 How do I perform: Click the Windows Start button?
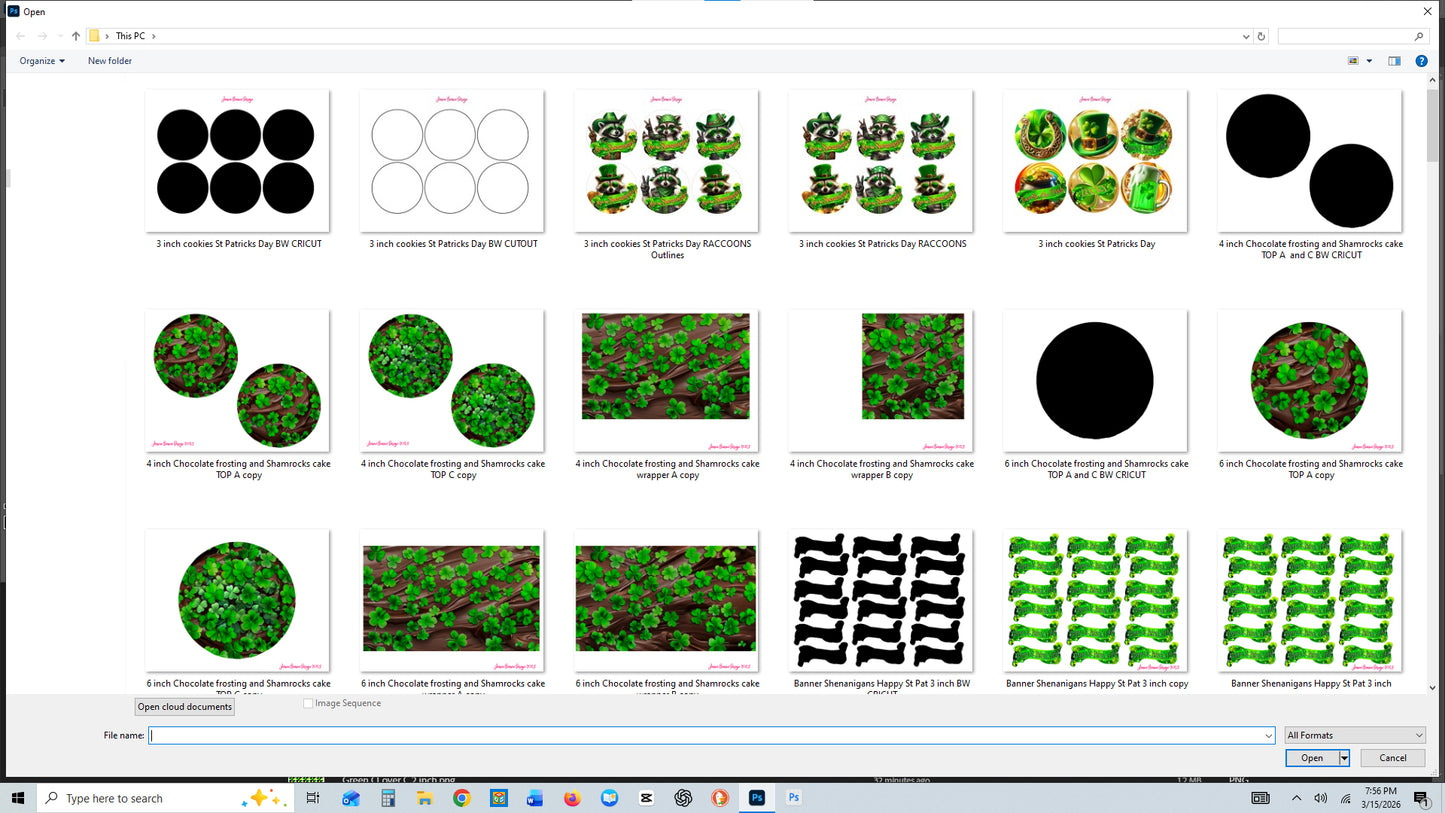(x=18, y=797)
